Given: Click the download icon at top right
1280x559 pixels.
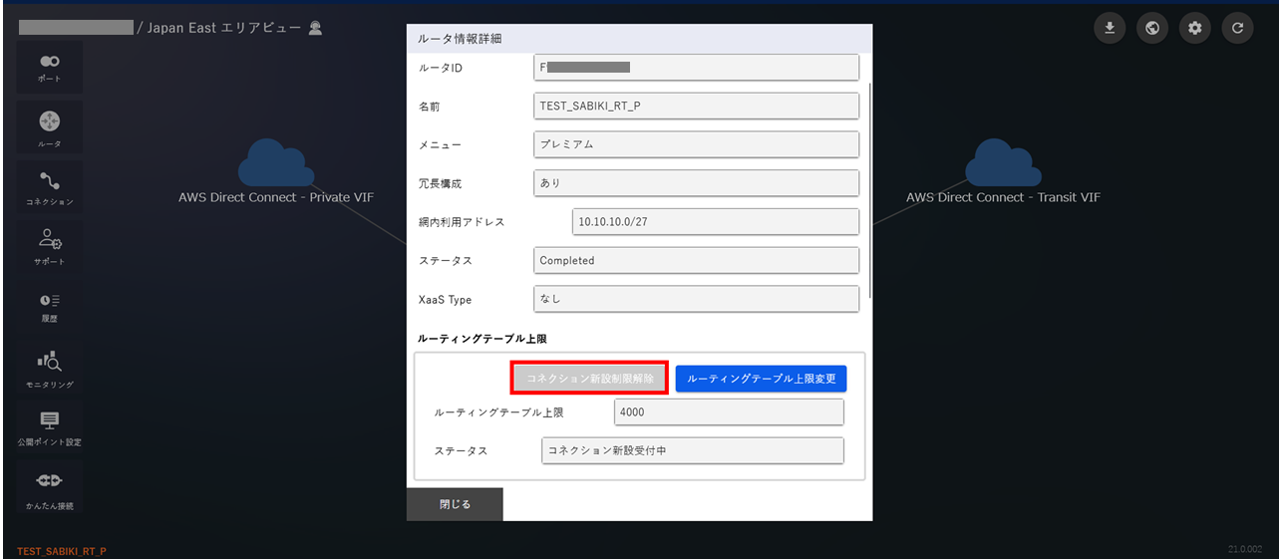Looking at the screenshot, I should click(1109, 28).
